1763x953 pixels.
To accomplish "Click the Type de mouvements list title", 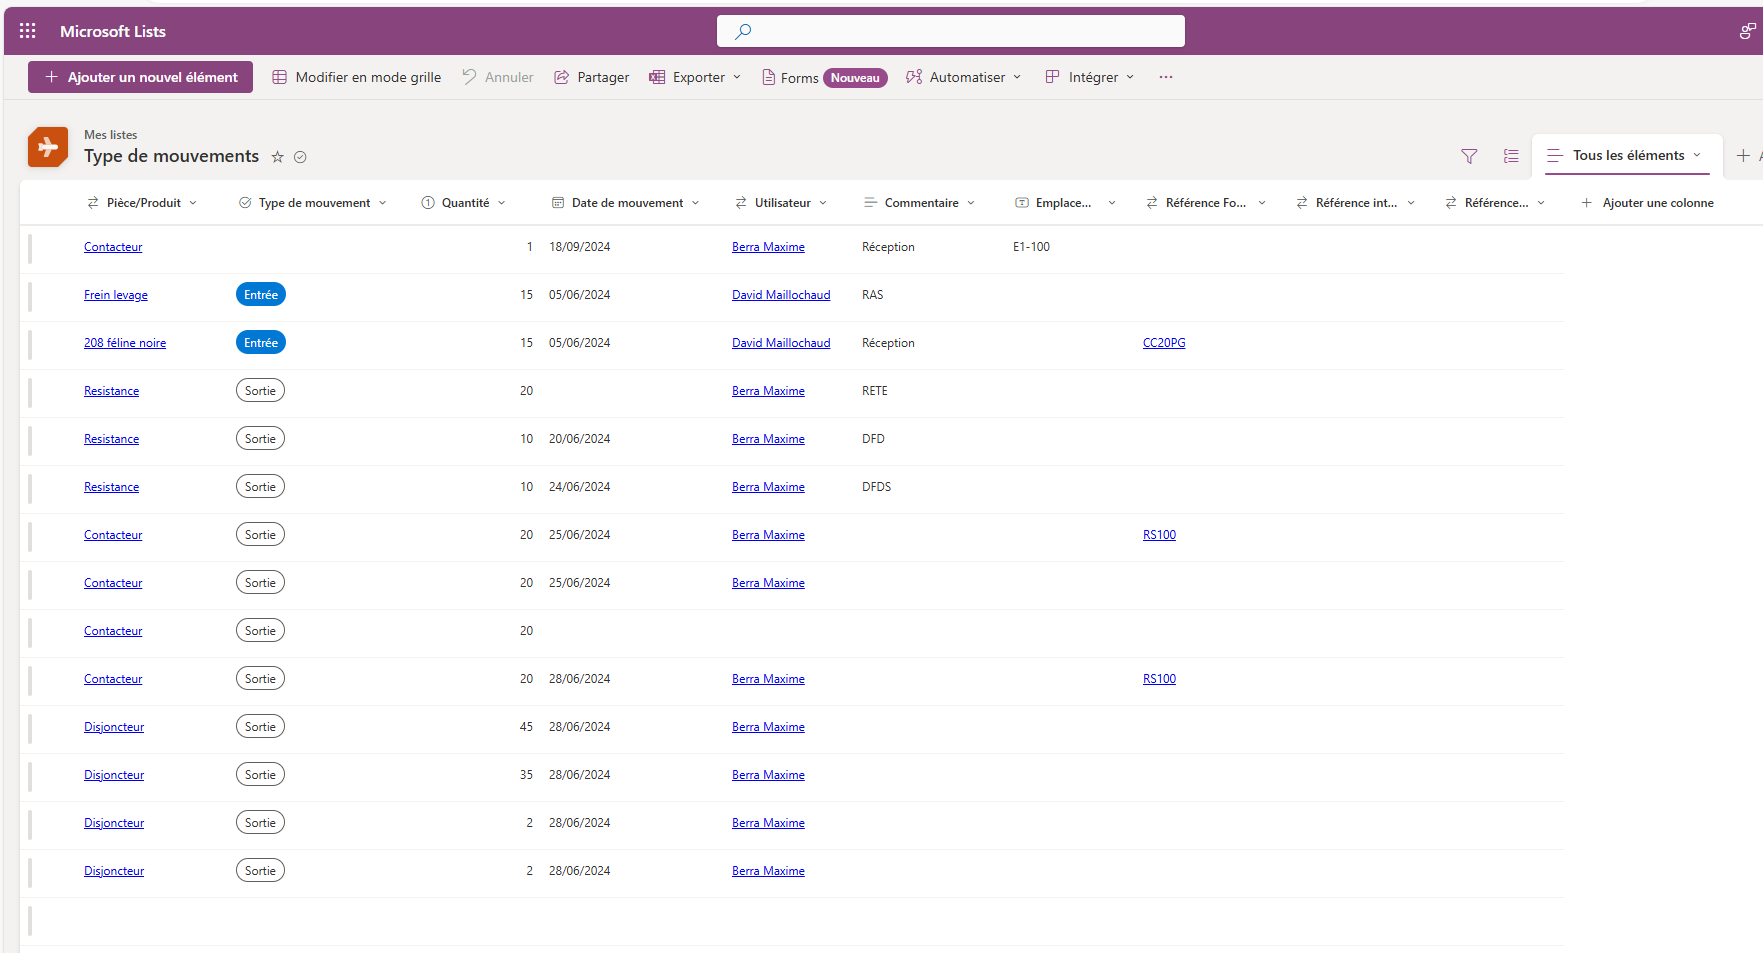I will [x=171, y=156].
